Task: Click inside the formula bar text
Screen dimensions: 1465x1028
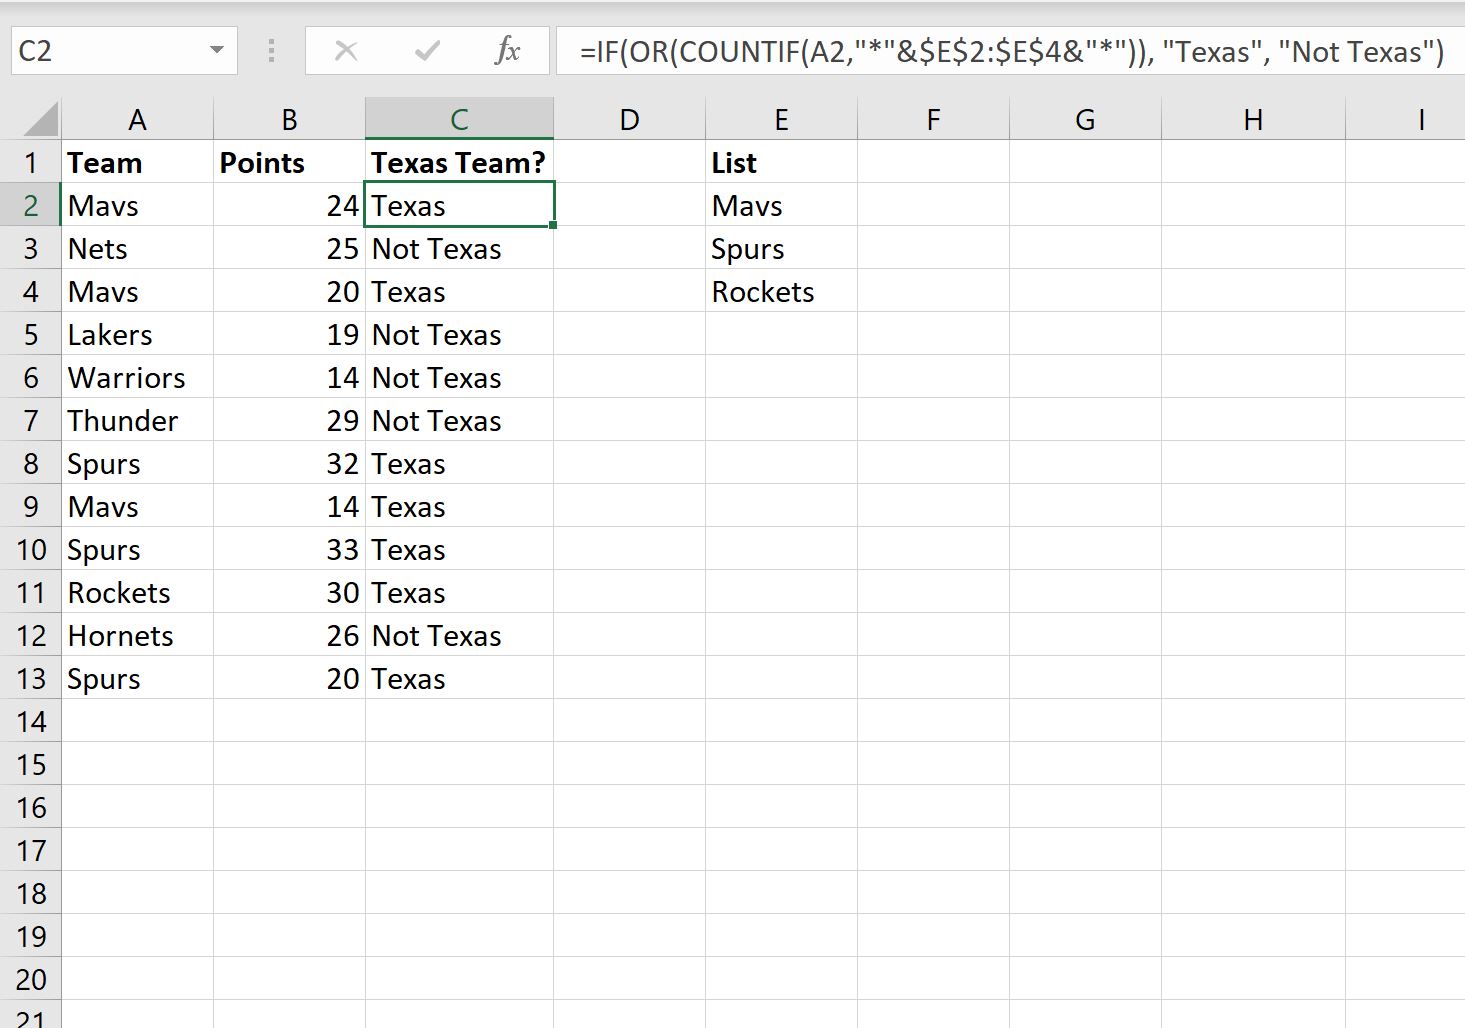Action: click(x=1011, y=51)
